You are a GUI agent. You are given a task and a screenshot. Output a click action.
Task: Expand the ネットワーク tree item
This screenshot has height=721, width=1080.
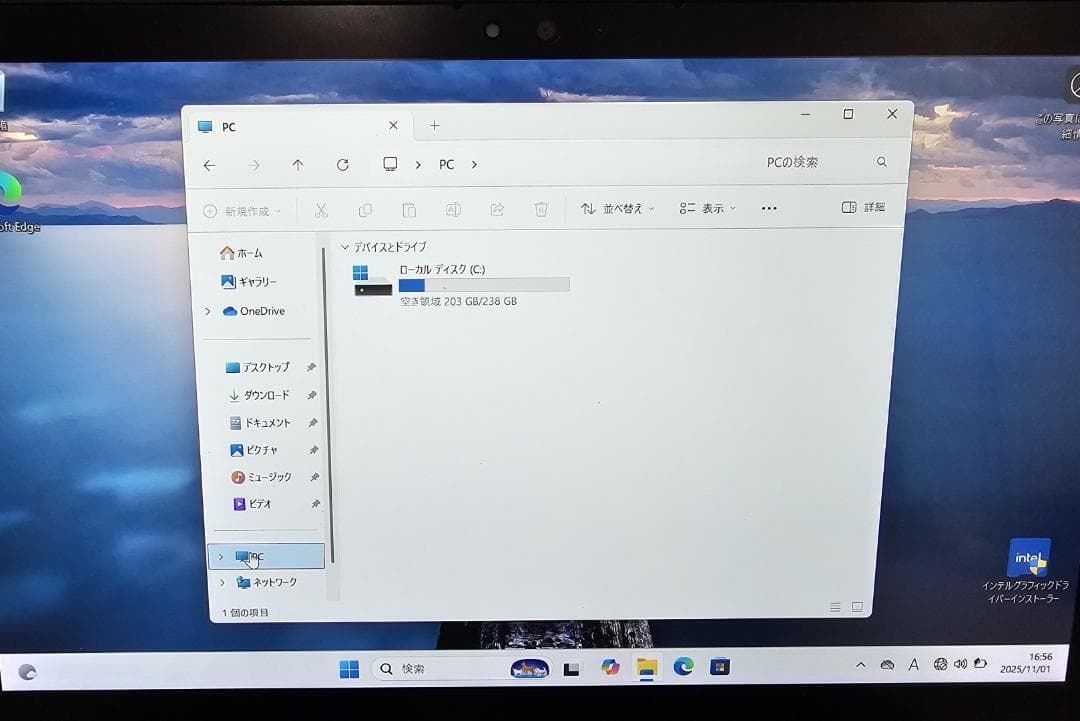[x=221, y=582]
